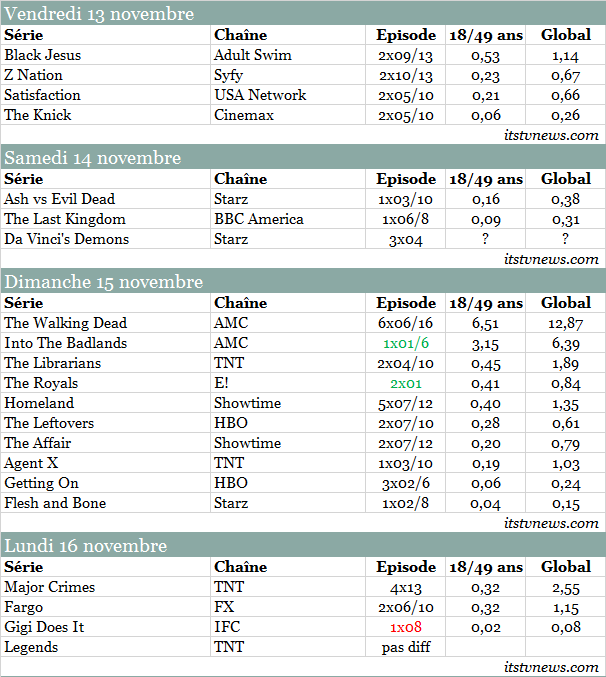Click the 12,87 global rating value

(565, 323)
